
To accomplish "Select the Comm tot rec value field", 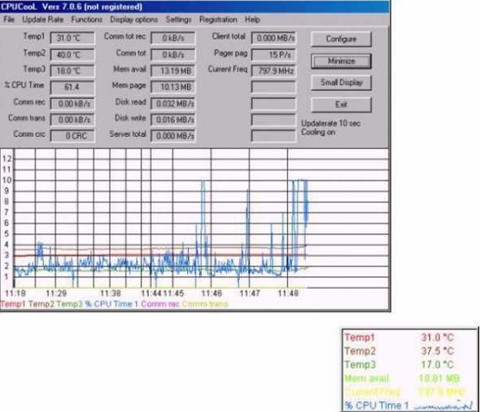I will coord(173,38).
